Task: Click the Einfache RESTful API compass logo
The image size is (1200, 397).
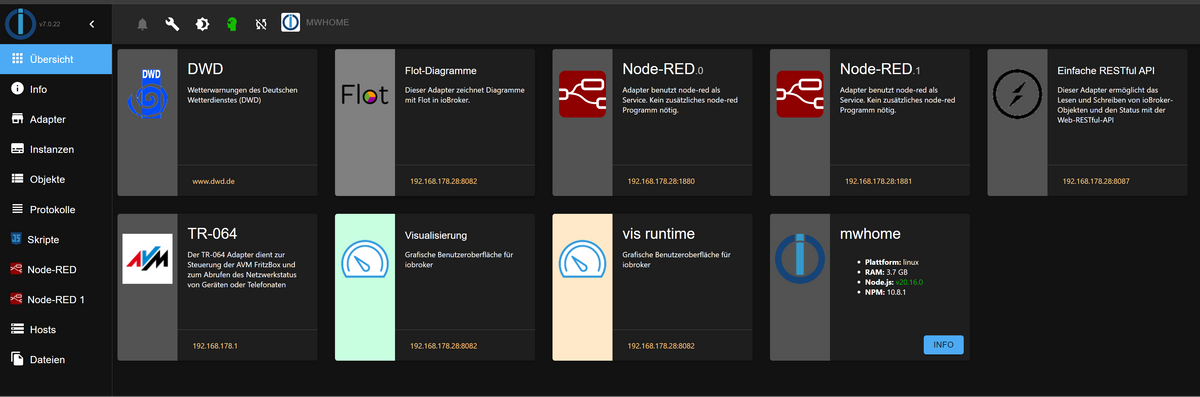Action: (x=1018, y=95)
